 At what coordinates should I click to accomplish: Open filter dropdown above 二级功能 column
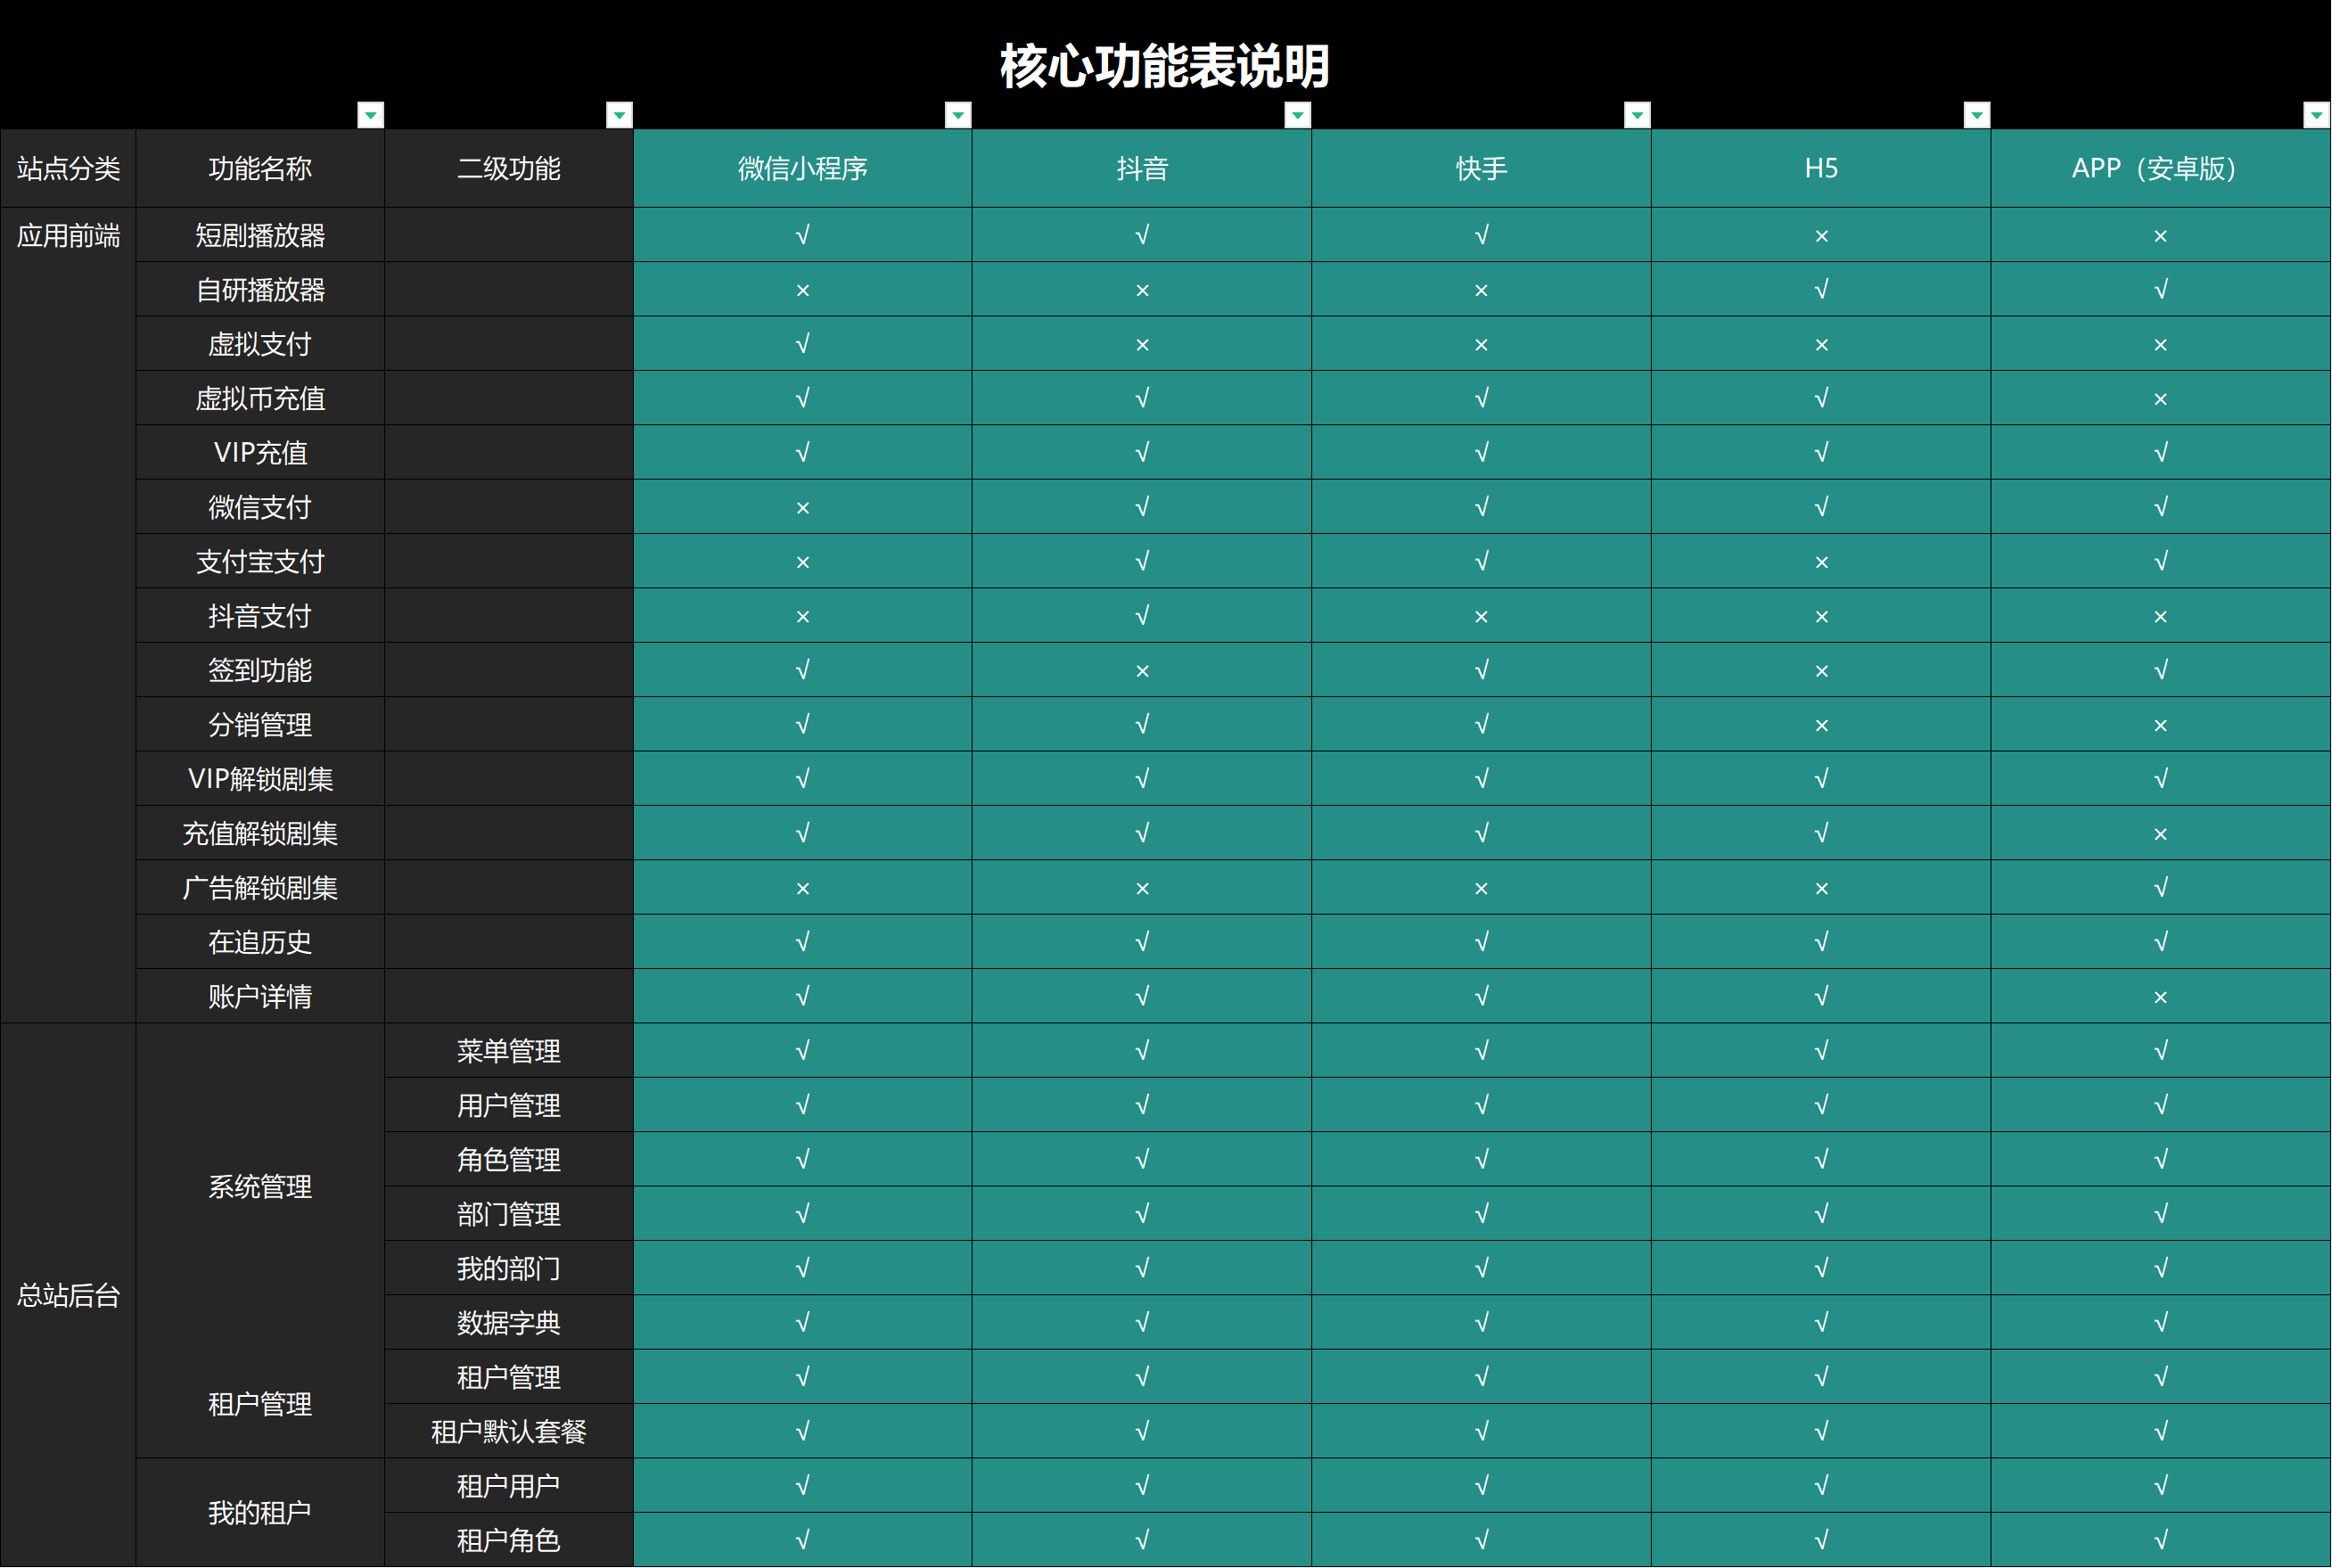click(x=619, y=115)
